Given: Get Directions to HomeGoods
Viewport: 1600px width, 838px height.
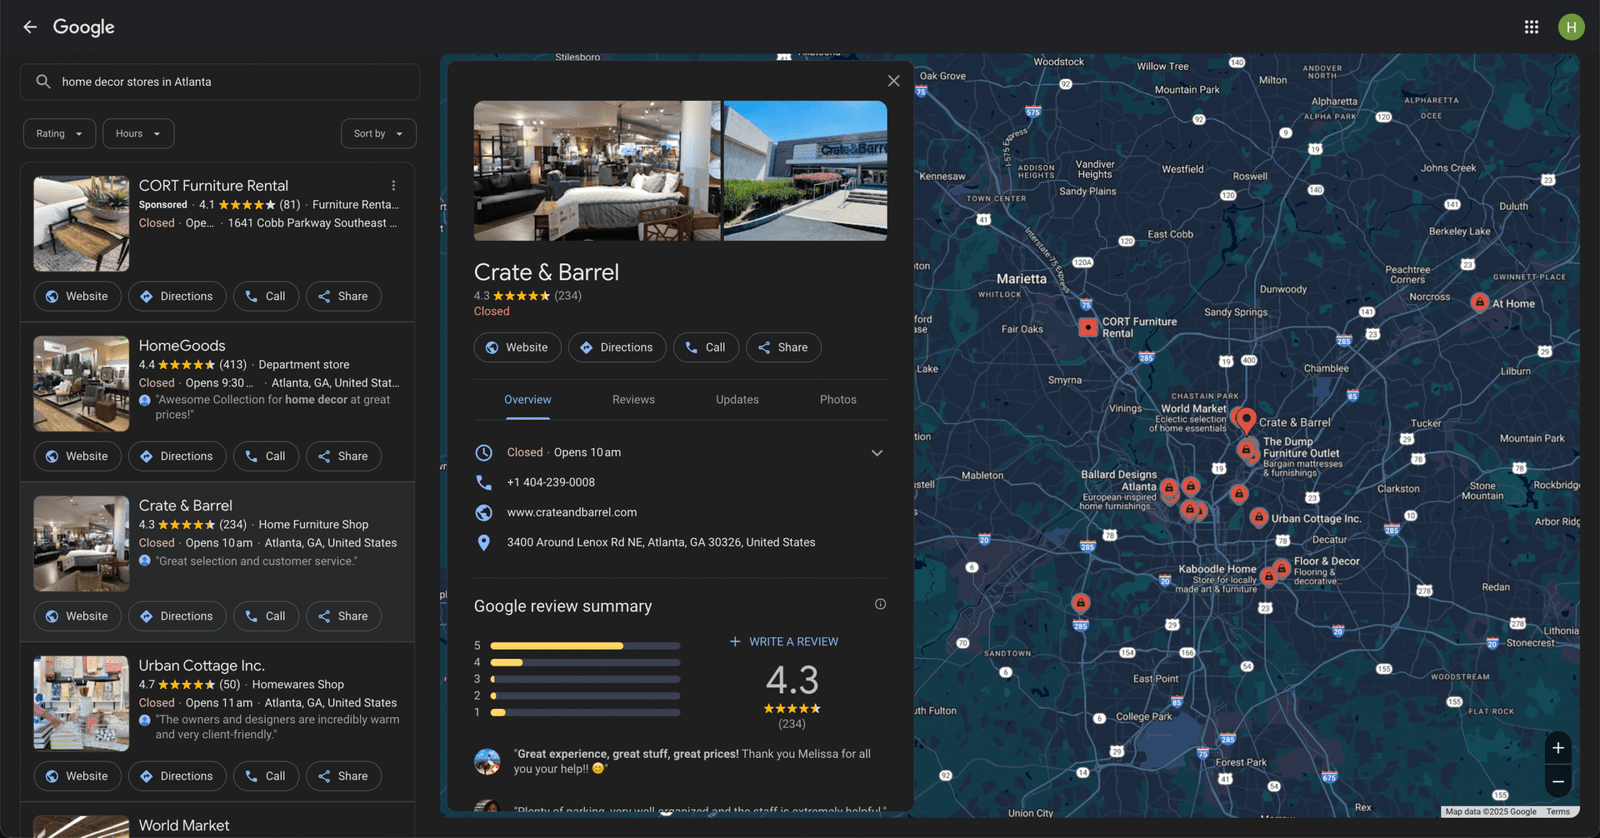Looking at the screenshot, I should 177,456.
